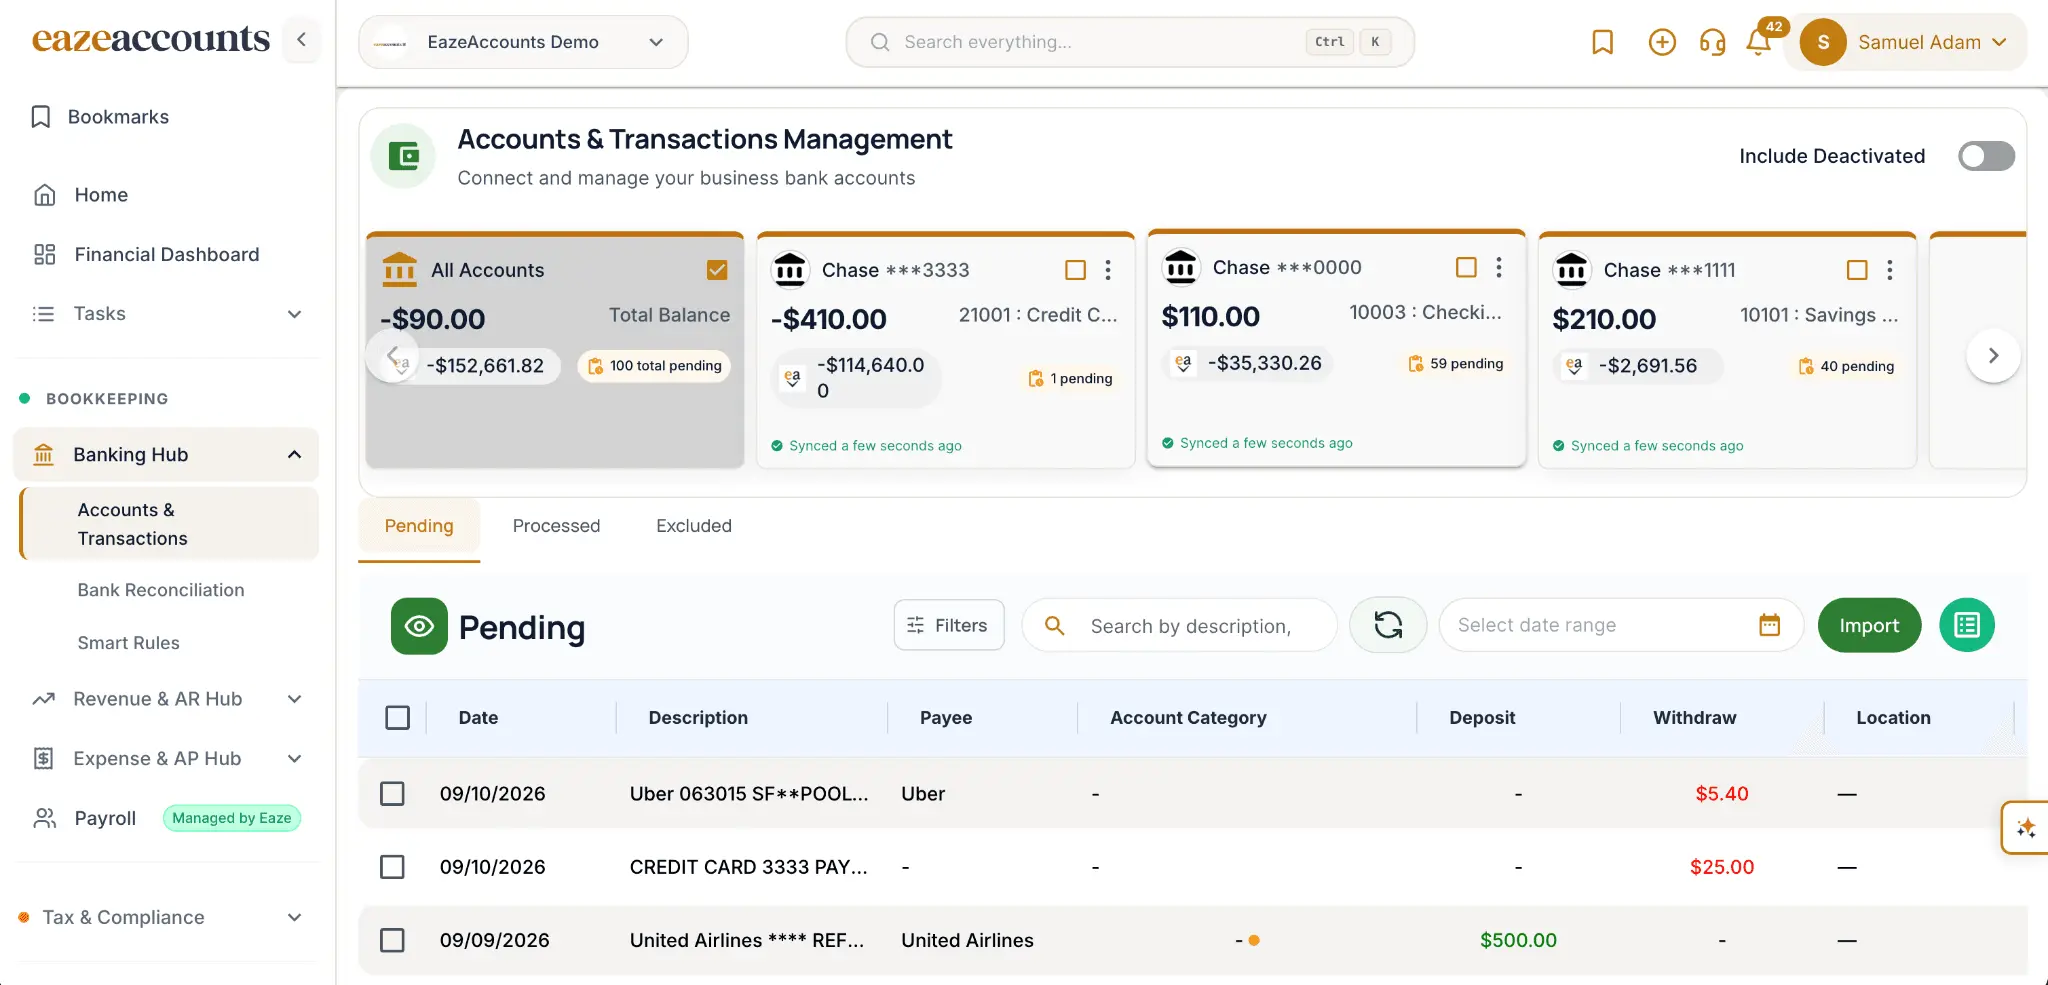Screen dimensions: 2048x985
Task: Expand the Expense & AP Hub section
Action: coord(166,759)
